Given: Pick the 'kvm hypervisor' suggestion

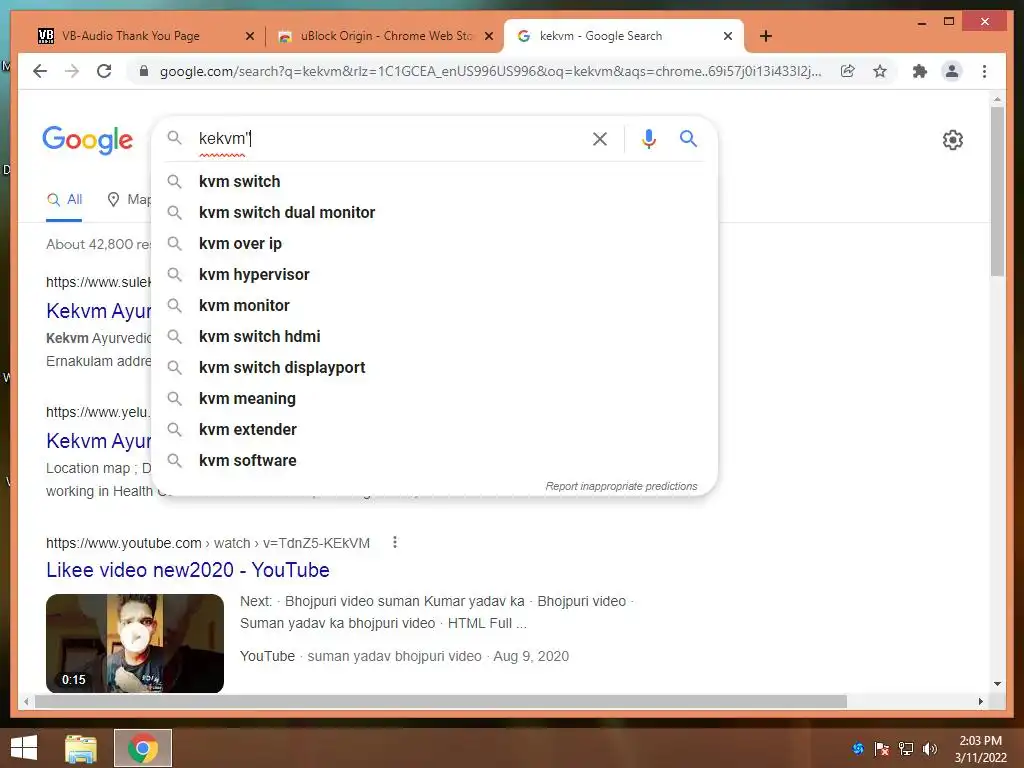Looking at the screenshot, I should pyautogui.click(x=434, y=274).
